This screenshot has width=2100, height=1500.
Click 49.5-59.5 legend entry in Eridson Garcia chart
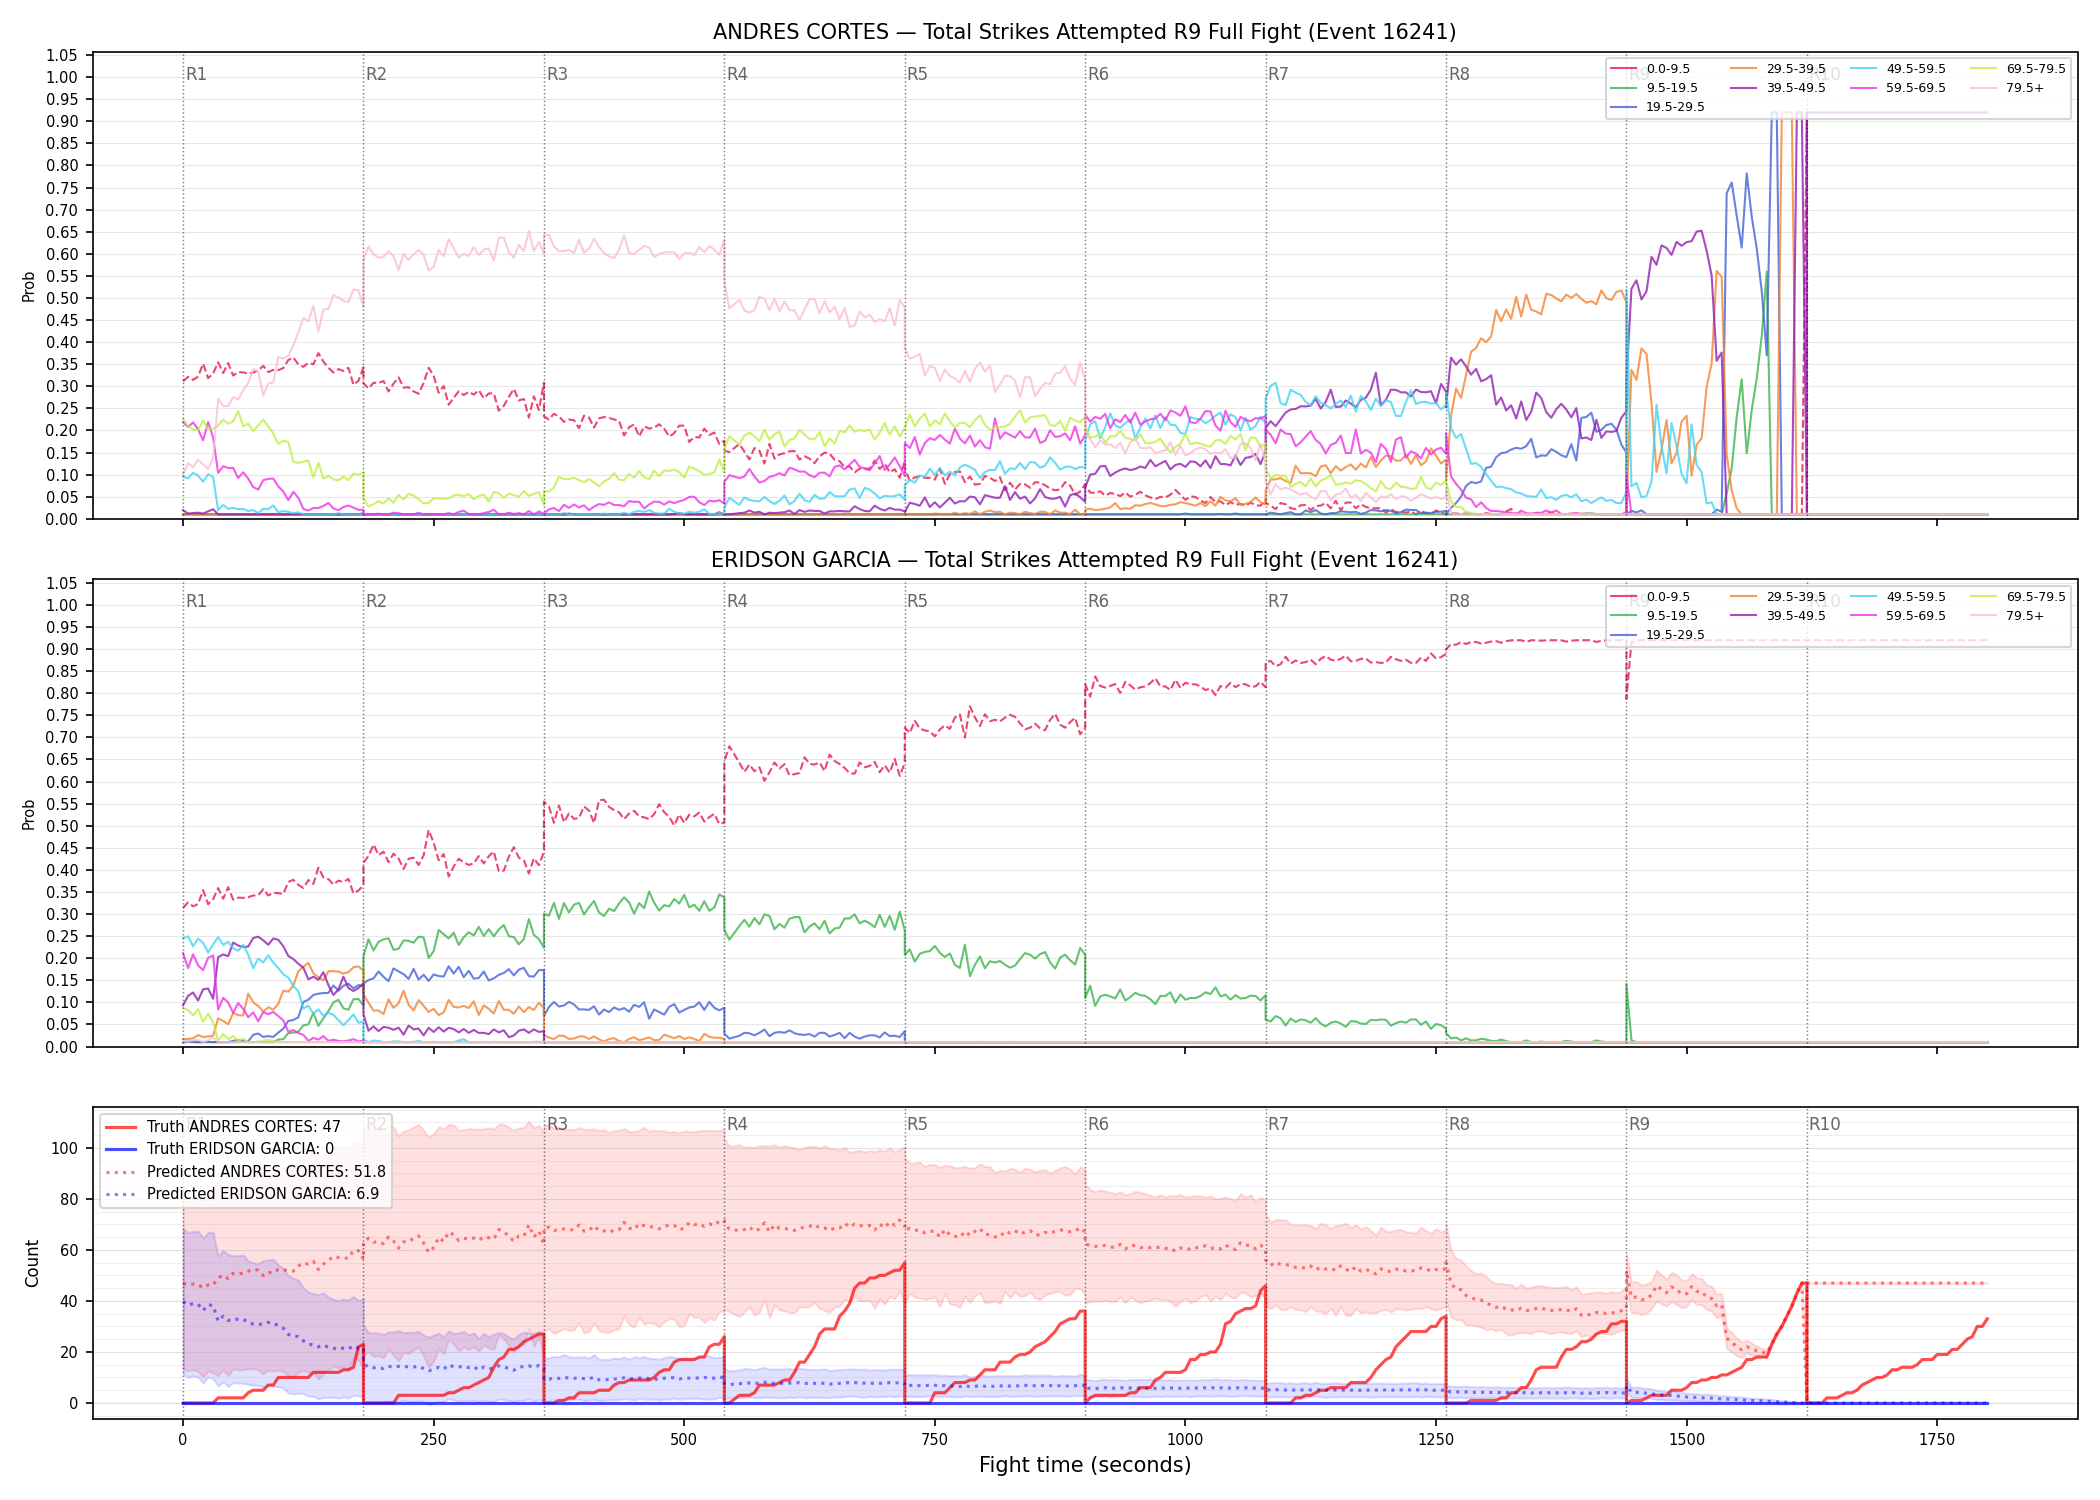tap(1898, 597)
